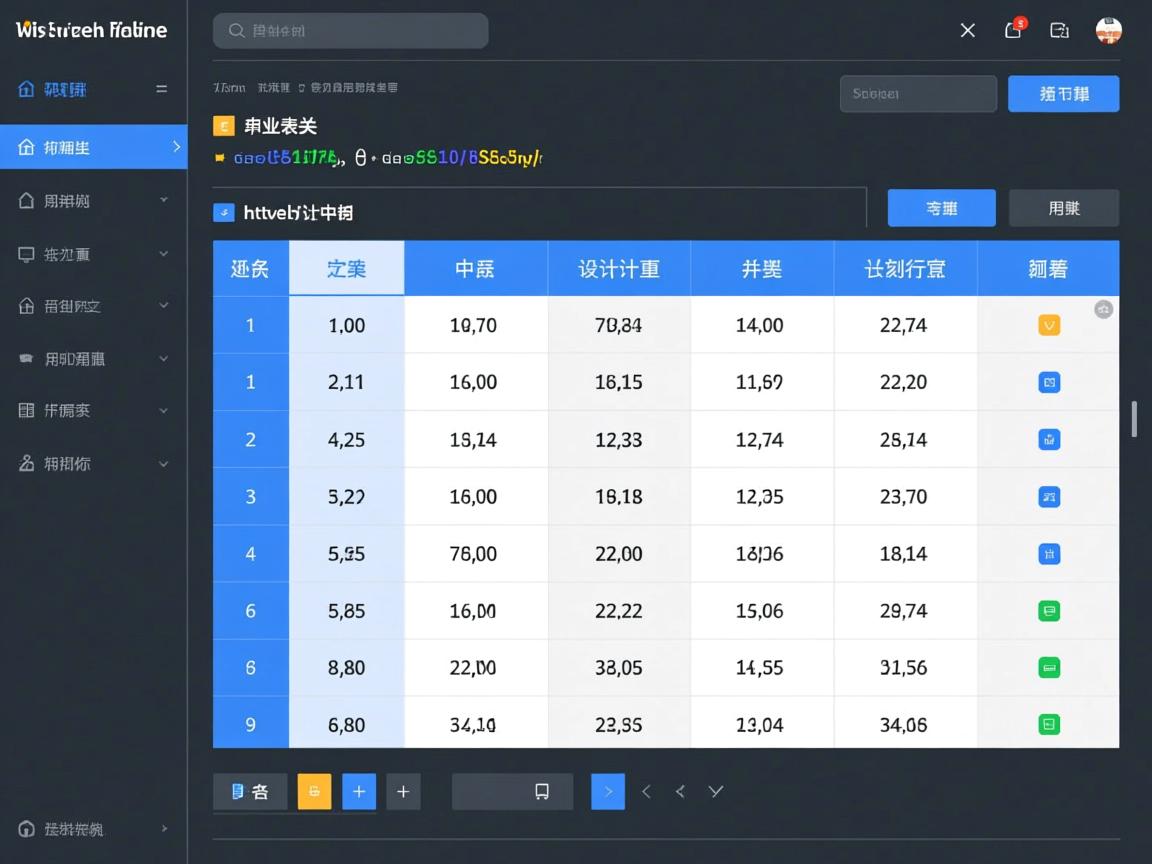1152x864 pixels.
Task: Open the notification bell with red badge
Action: pos(1013,31)
